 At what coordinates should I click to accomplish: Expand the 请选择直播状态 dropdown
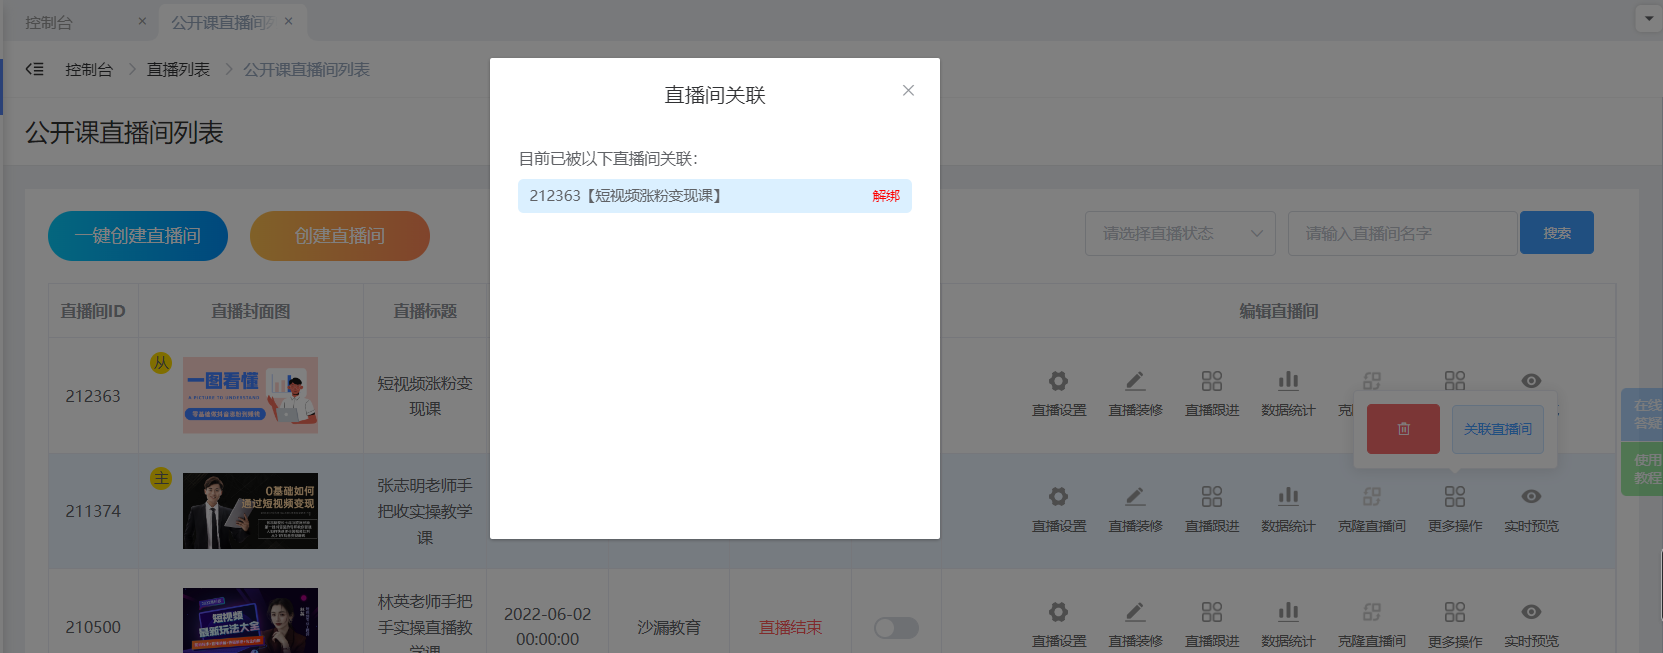1180,233
